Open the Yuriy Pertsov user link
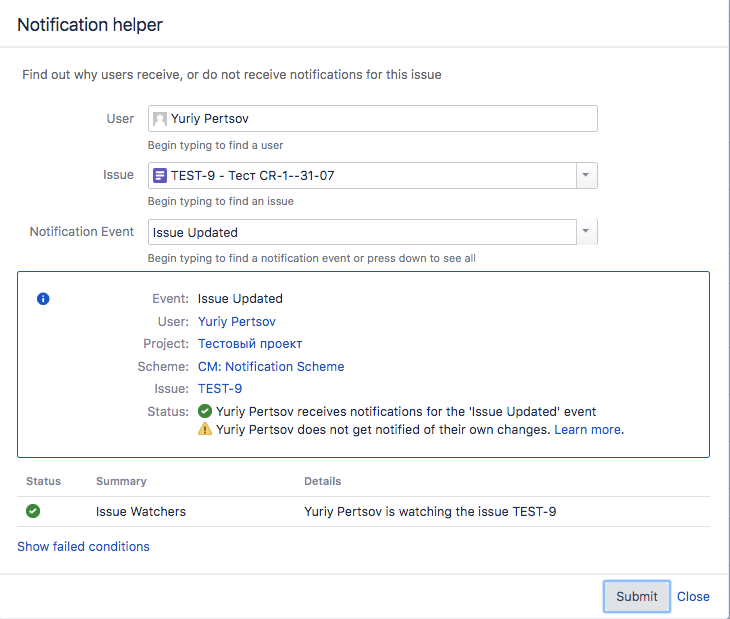 coord(237,322)
